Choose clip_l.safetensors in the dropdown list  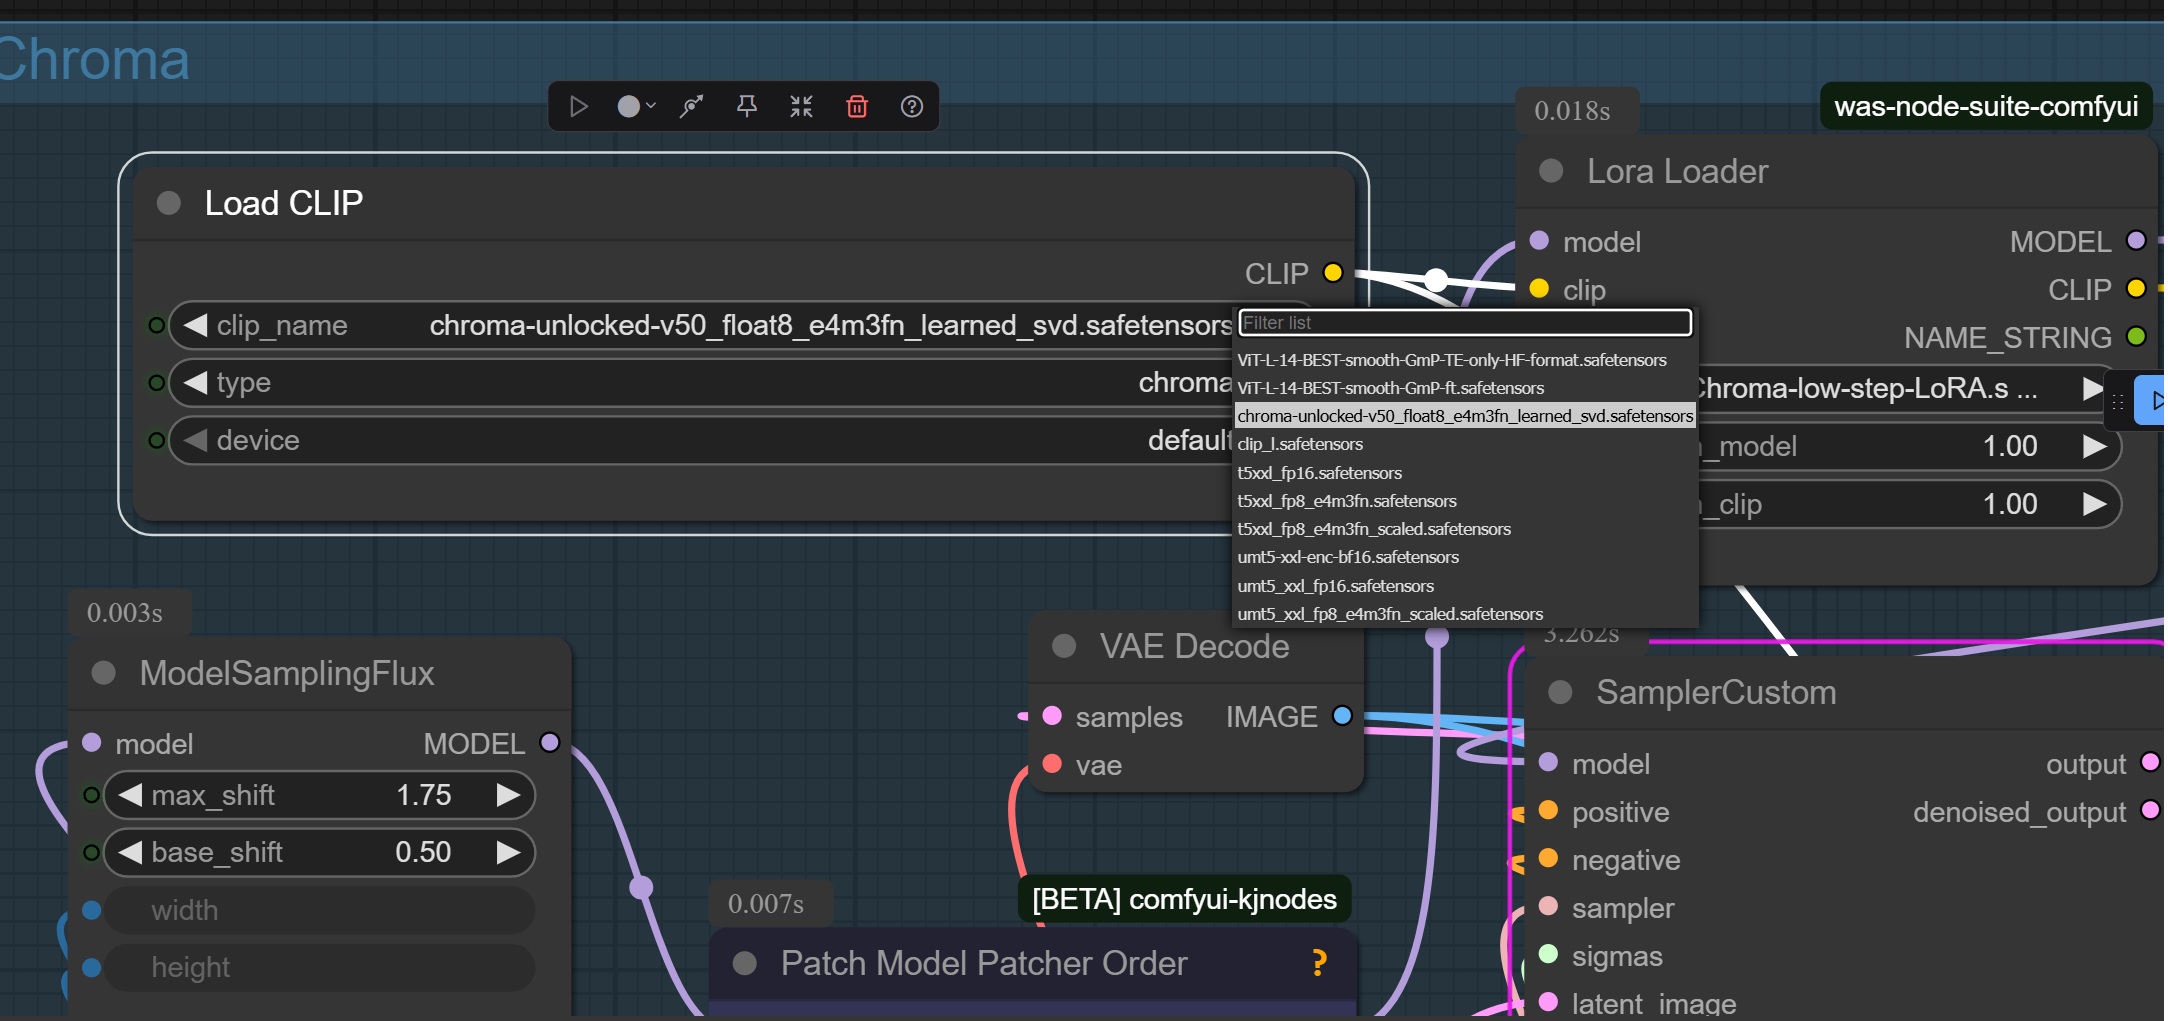pos(1300,444)
